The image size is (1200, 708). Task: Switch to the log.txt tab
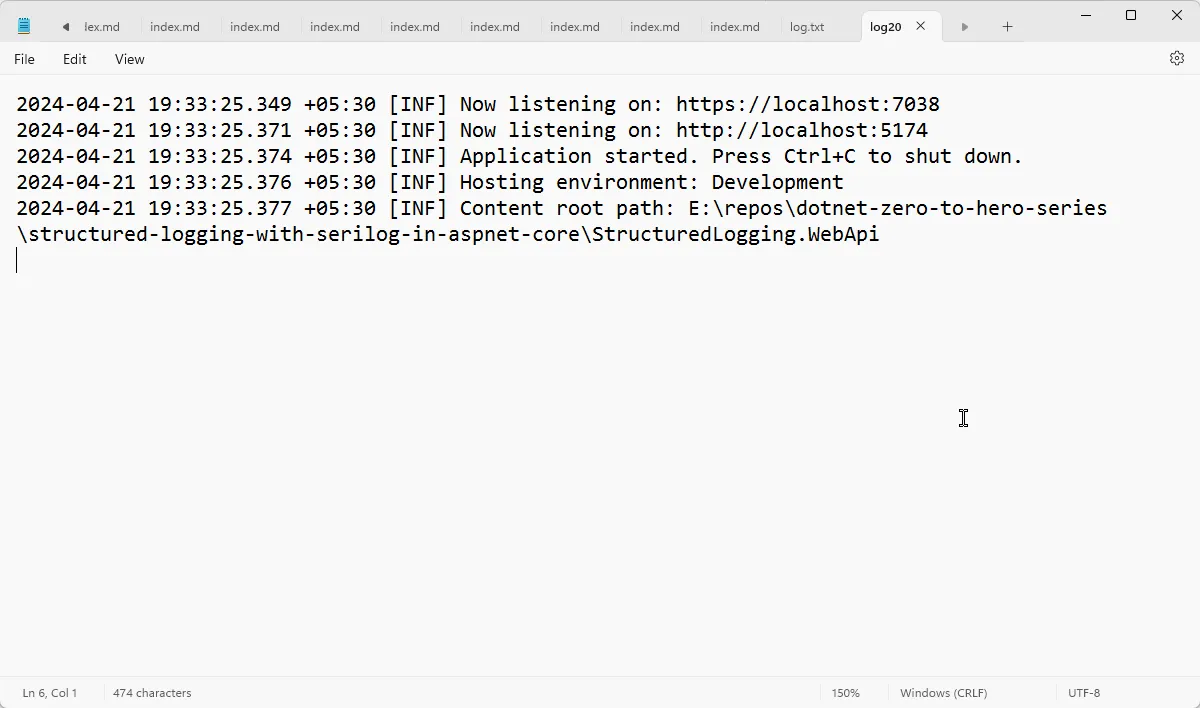807,27
